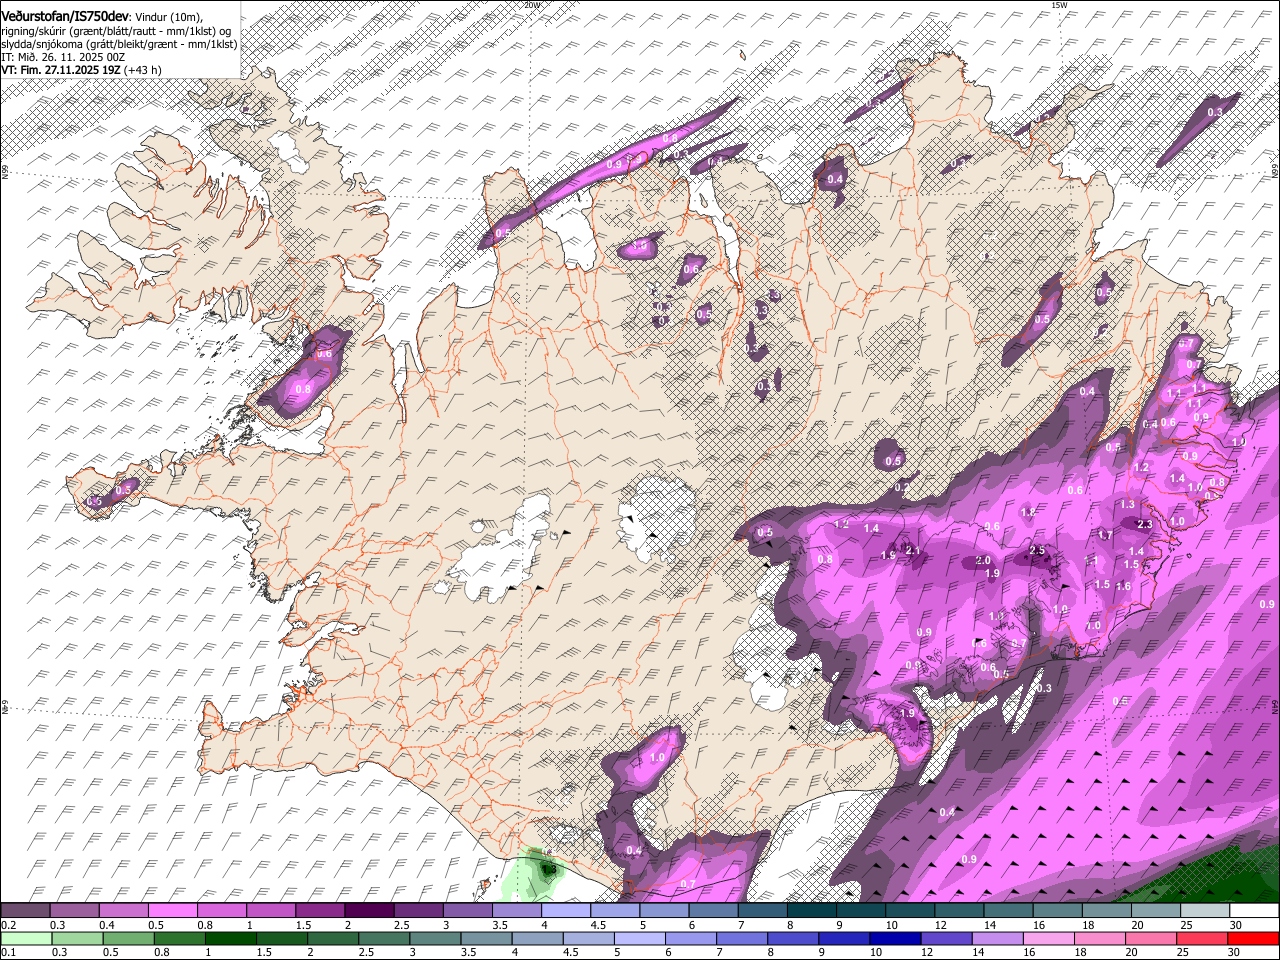Click the crimson 25 rain legend swatch
This screenshot has height=960, width=1280.
(1203, 938)
